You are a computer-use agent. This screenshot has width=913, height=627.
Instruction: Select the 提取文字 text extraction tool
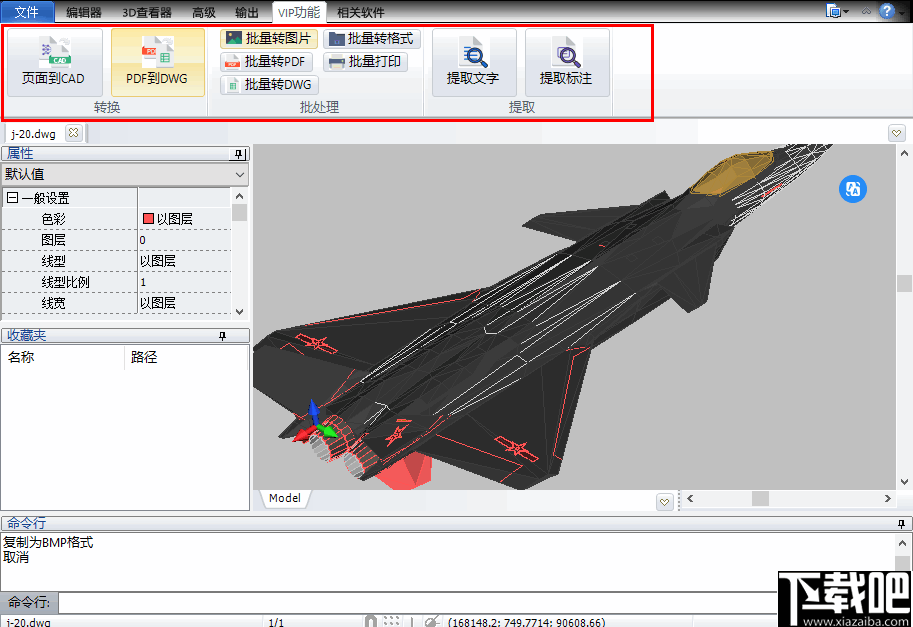(x=474, y=62)
